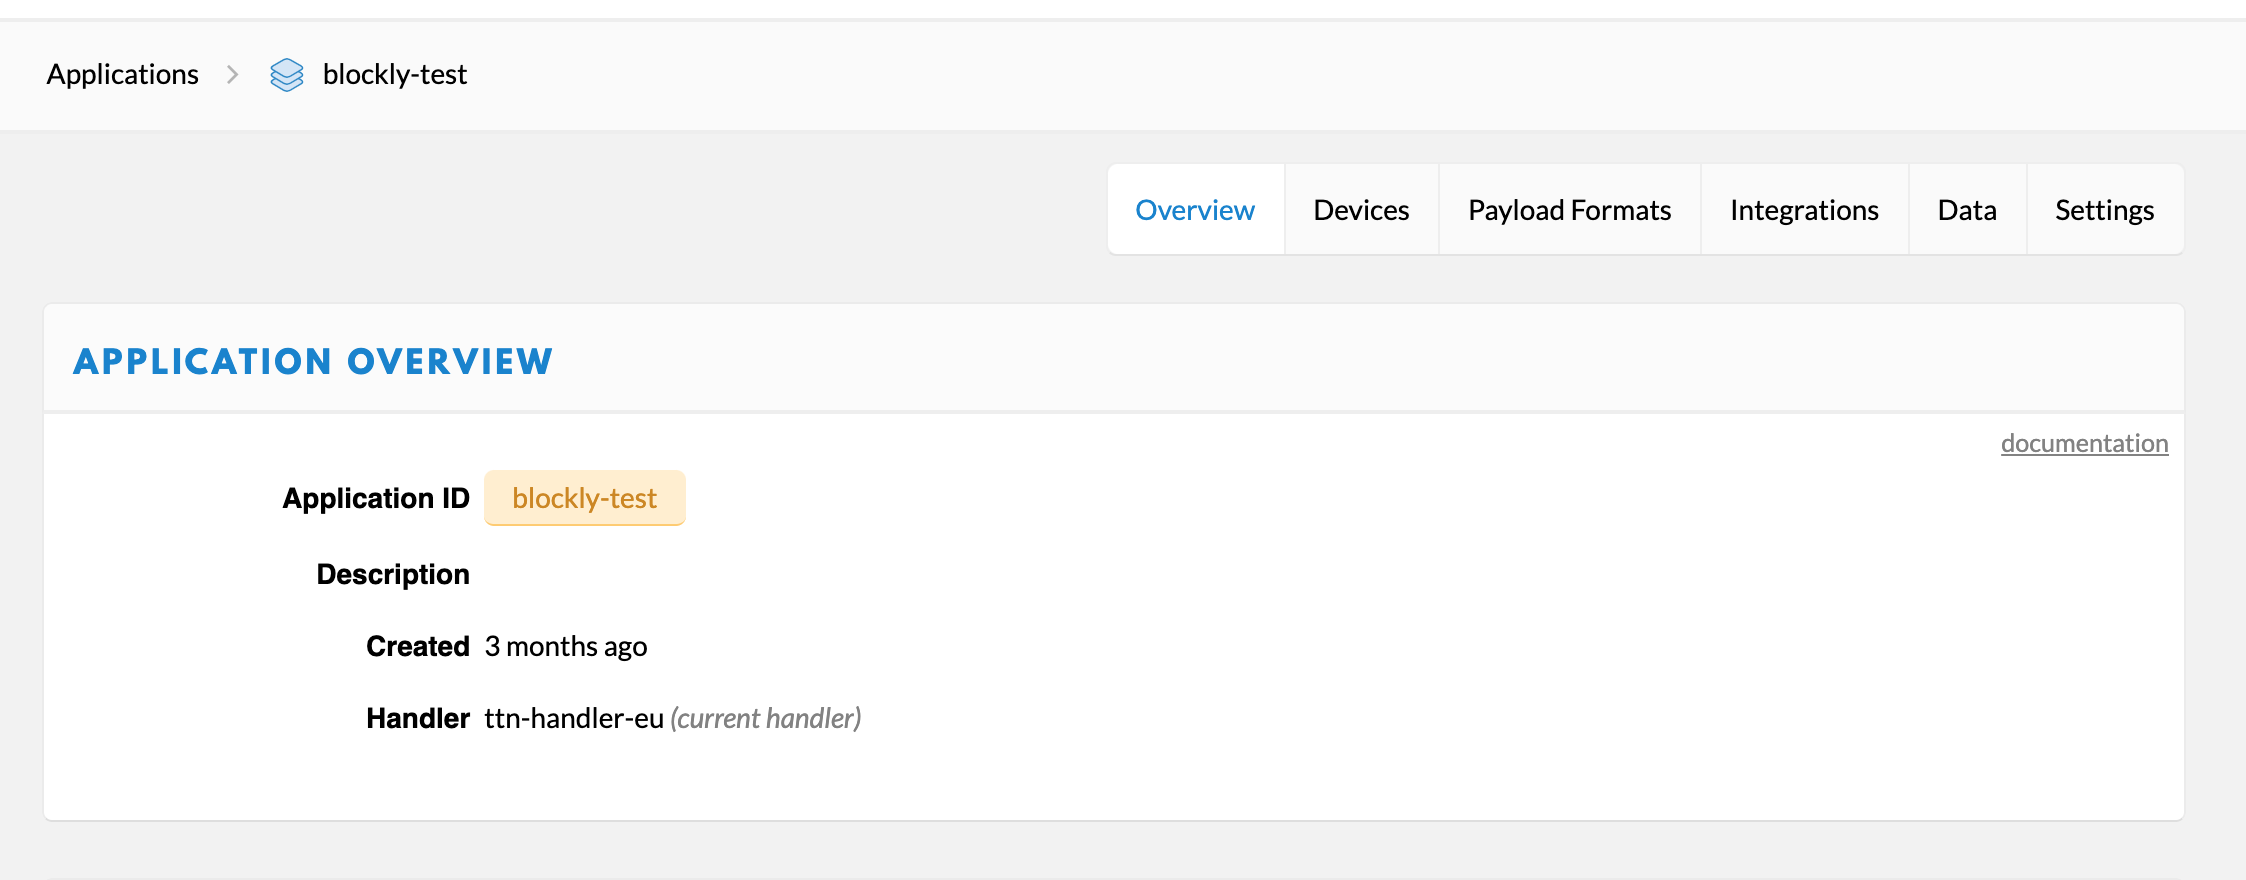Screen dimensions: 2246x880
Task: Click the orange blockly-test Application ID badge
Action: coord(584,498)
